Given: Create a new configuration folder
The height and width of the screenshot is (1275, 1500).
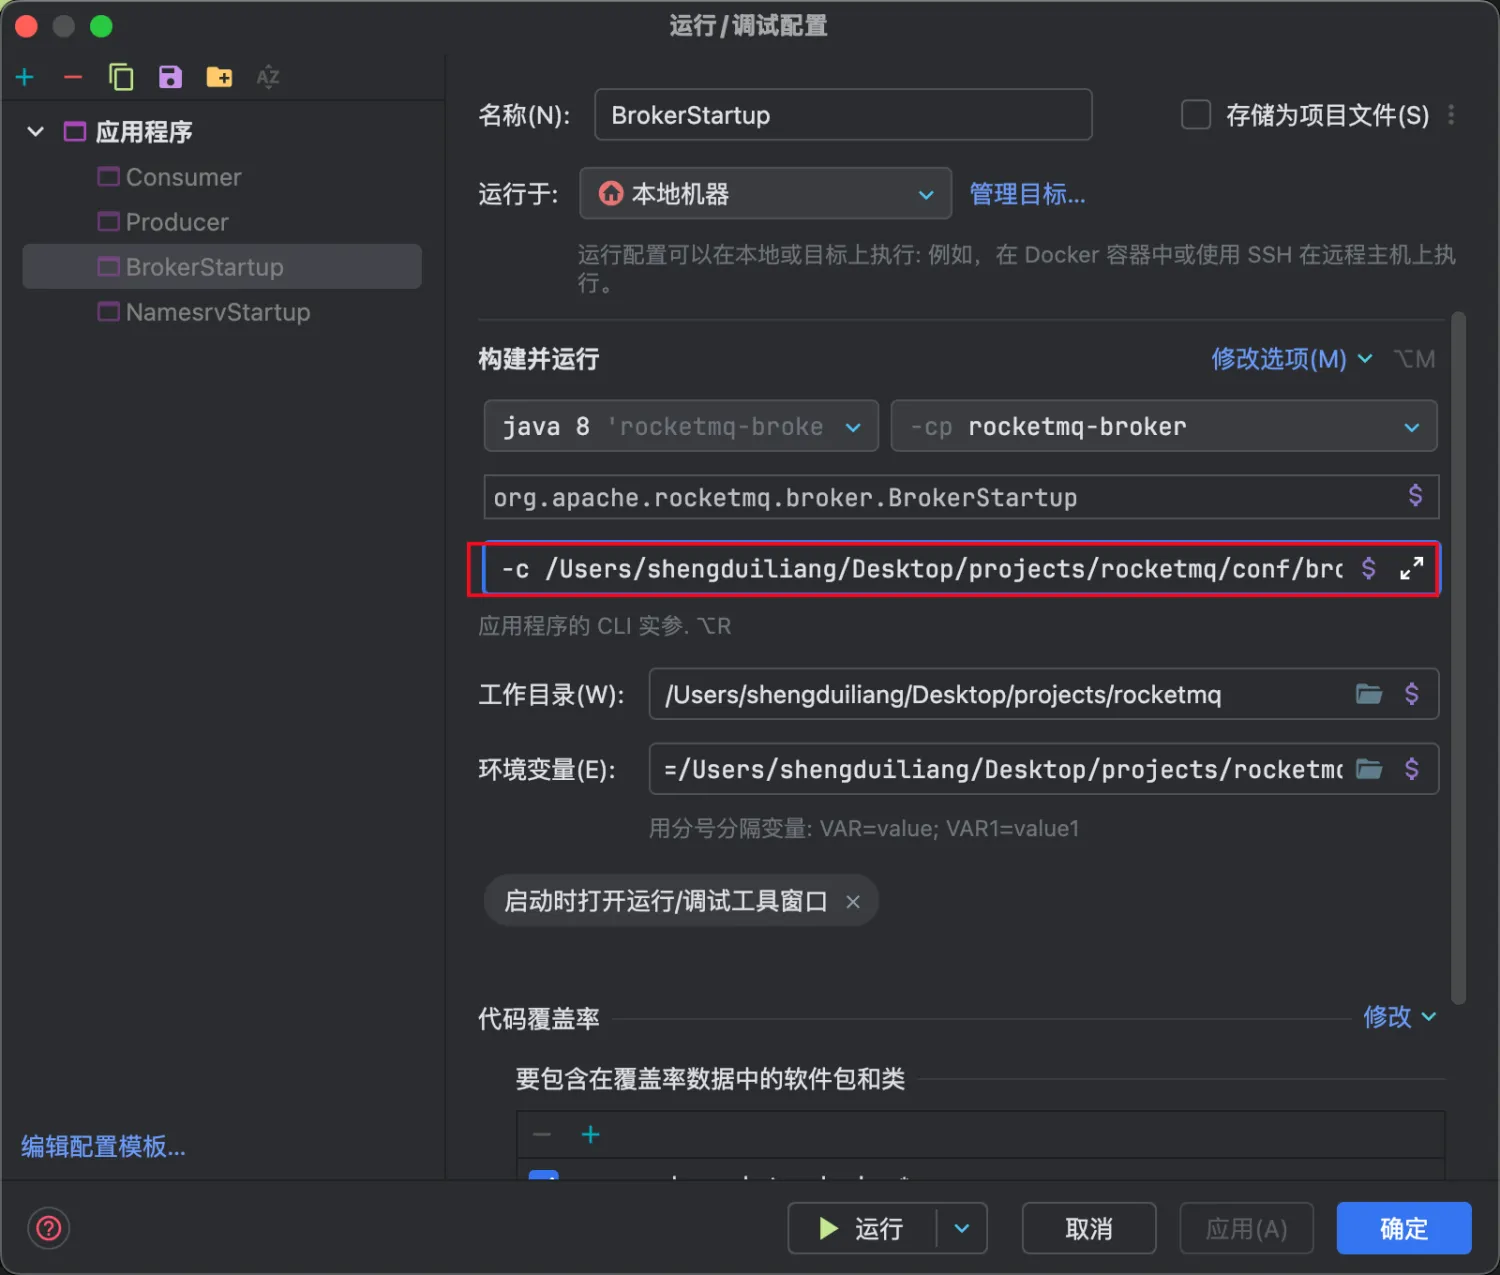Looking at the screenshot, I should 219,77.
